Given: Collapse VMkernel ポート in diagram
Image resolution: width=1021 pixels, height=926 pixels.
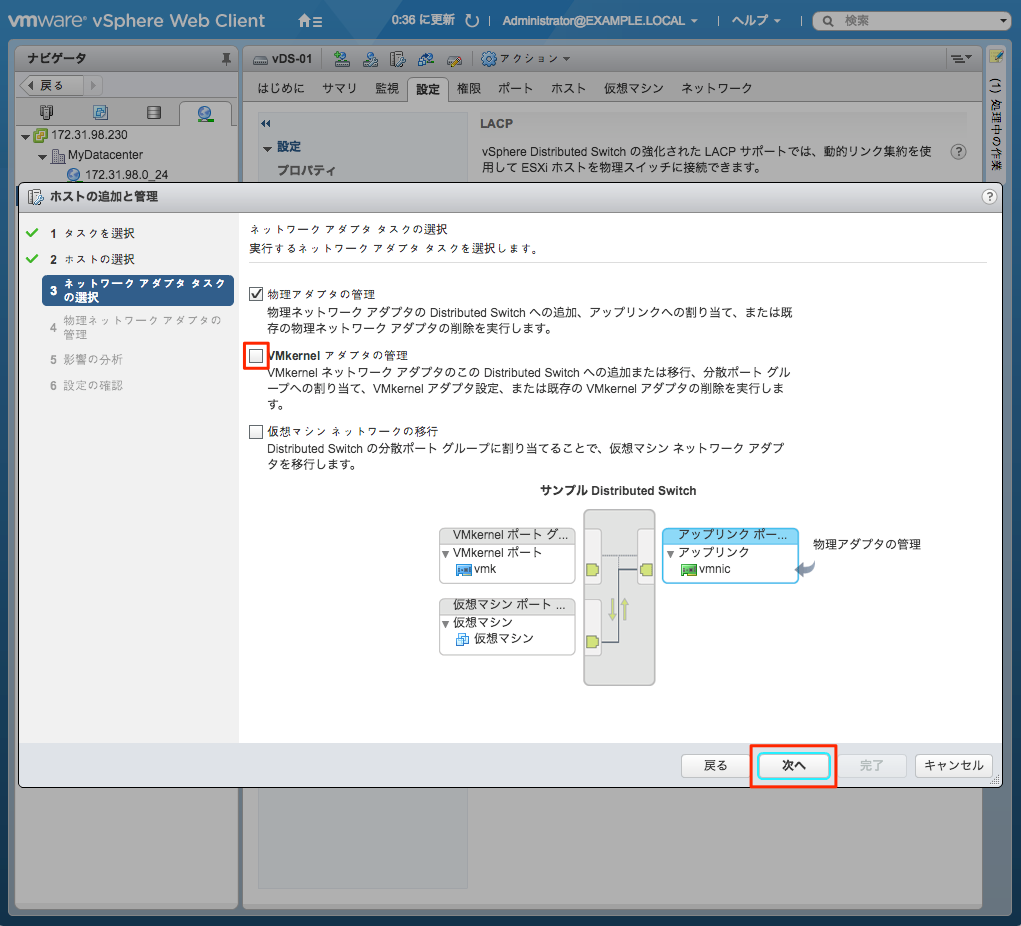Looking at the screenshot, I should 445,554.
